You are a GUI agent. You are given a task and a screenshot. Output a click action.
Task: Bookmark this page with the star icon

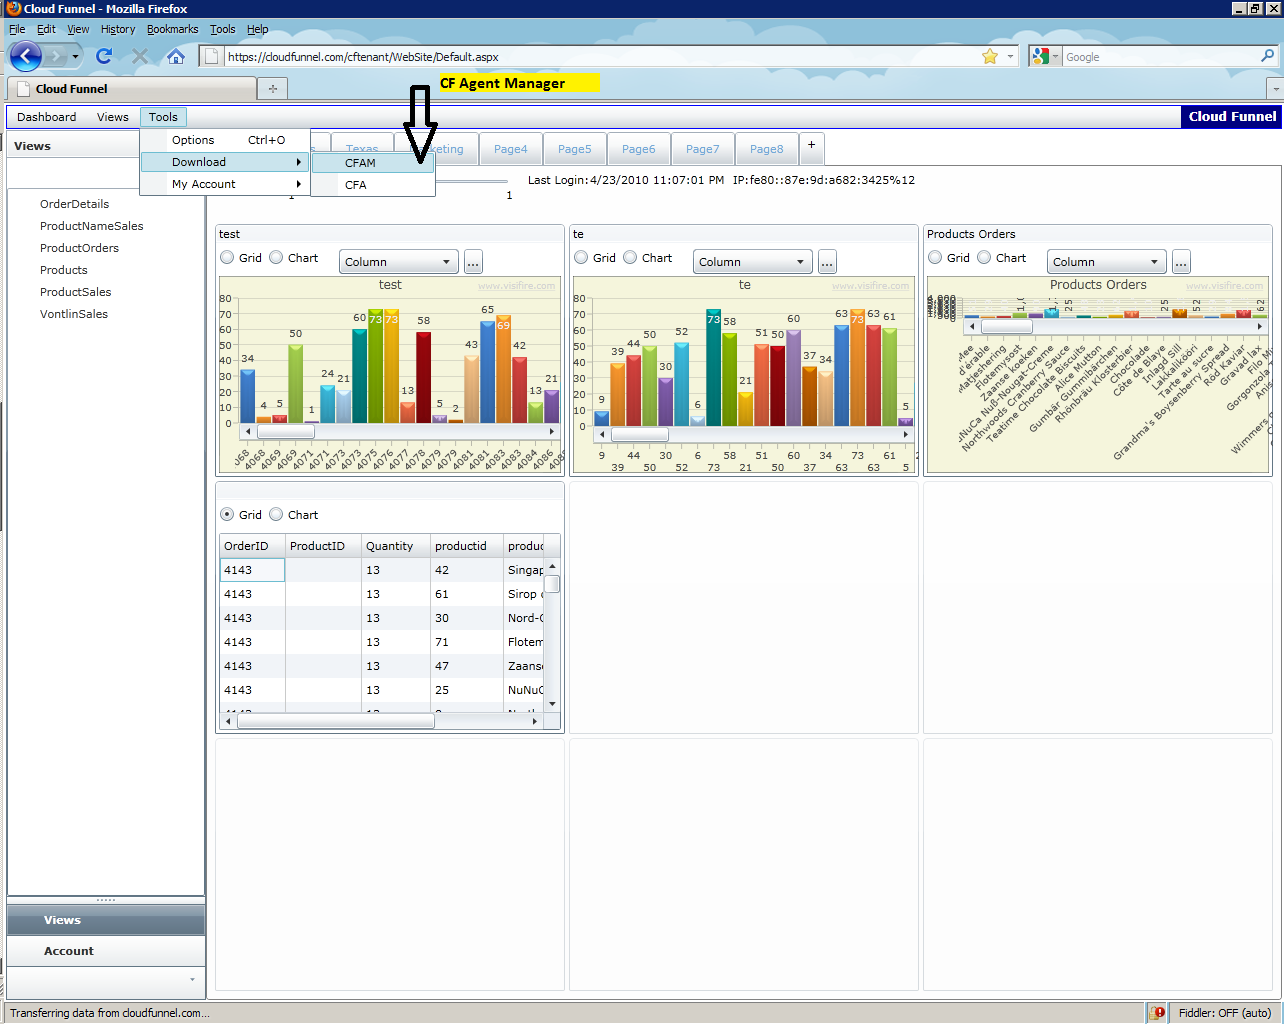point(990,57)
